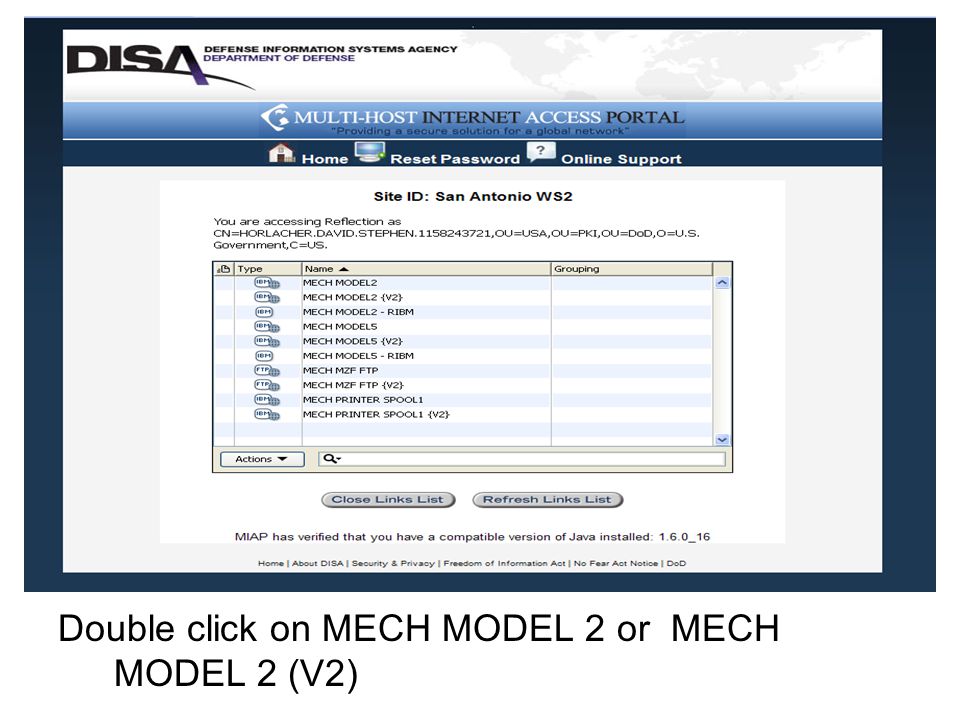
Task: Click the scroll down arrow of links list
Action: (722, 440)
